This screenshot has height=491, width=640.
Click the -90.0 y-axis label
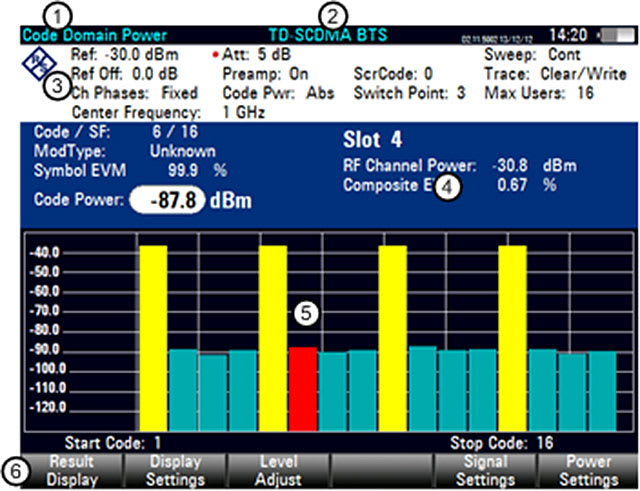[45, 350]
